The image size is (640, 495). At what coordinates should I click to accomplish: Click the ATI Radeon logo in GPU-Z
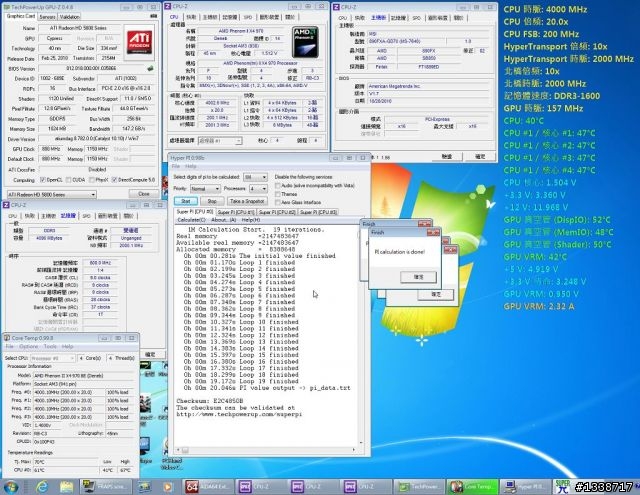pos(139,42)
